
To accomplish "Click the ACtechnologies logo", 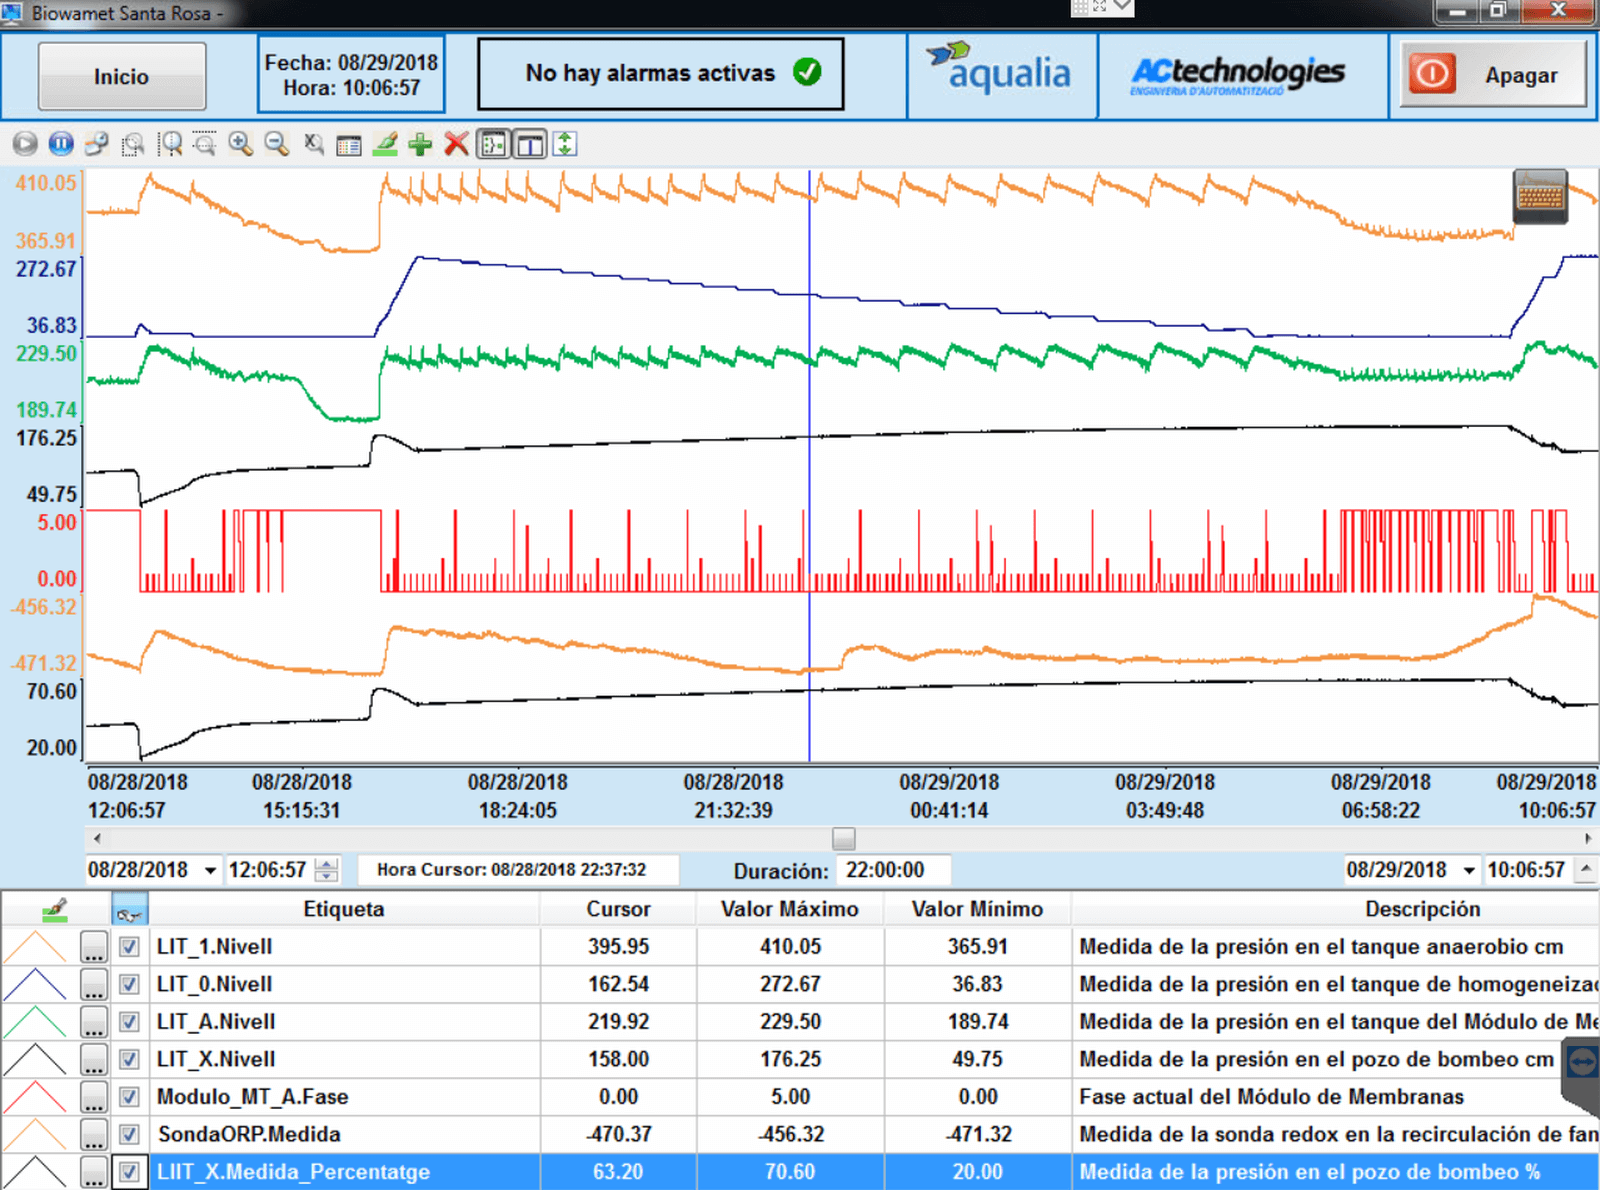I will tap(1238, 75).
